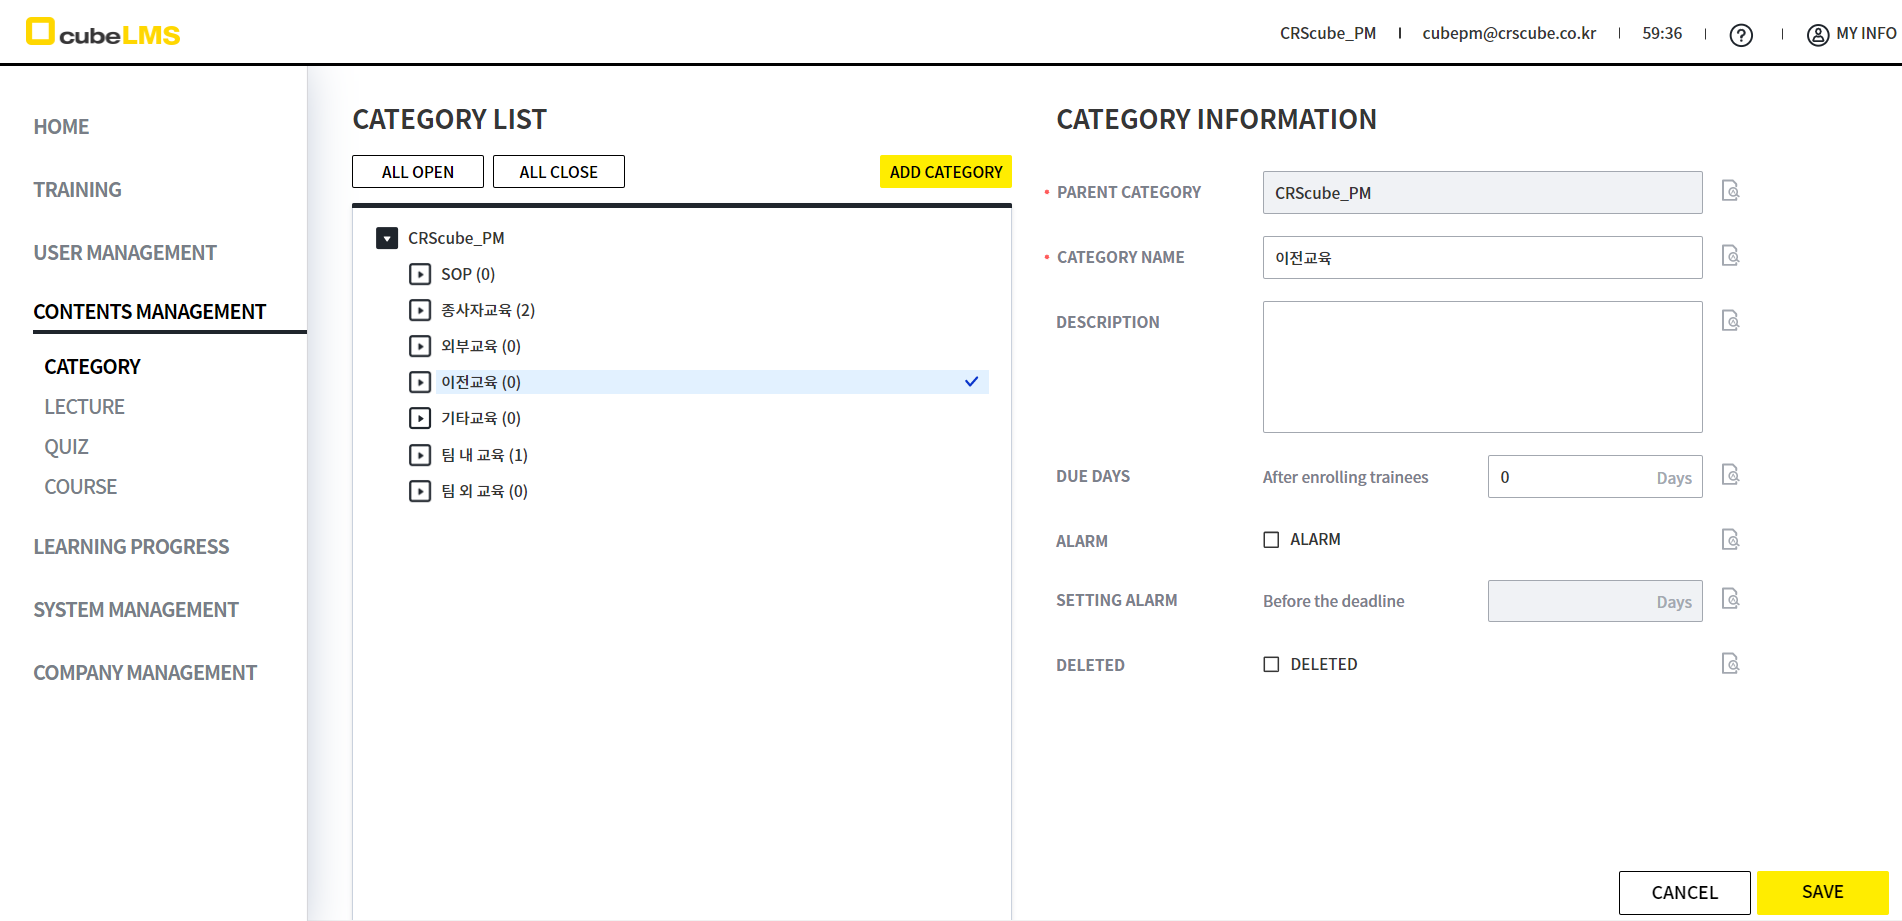Screen dimensions: 1902x921
Task: Open the LECTURE submenu item
Action: 84,407
